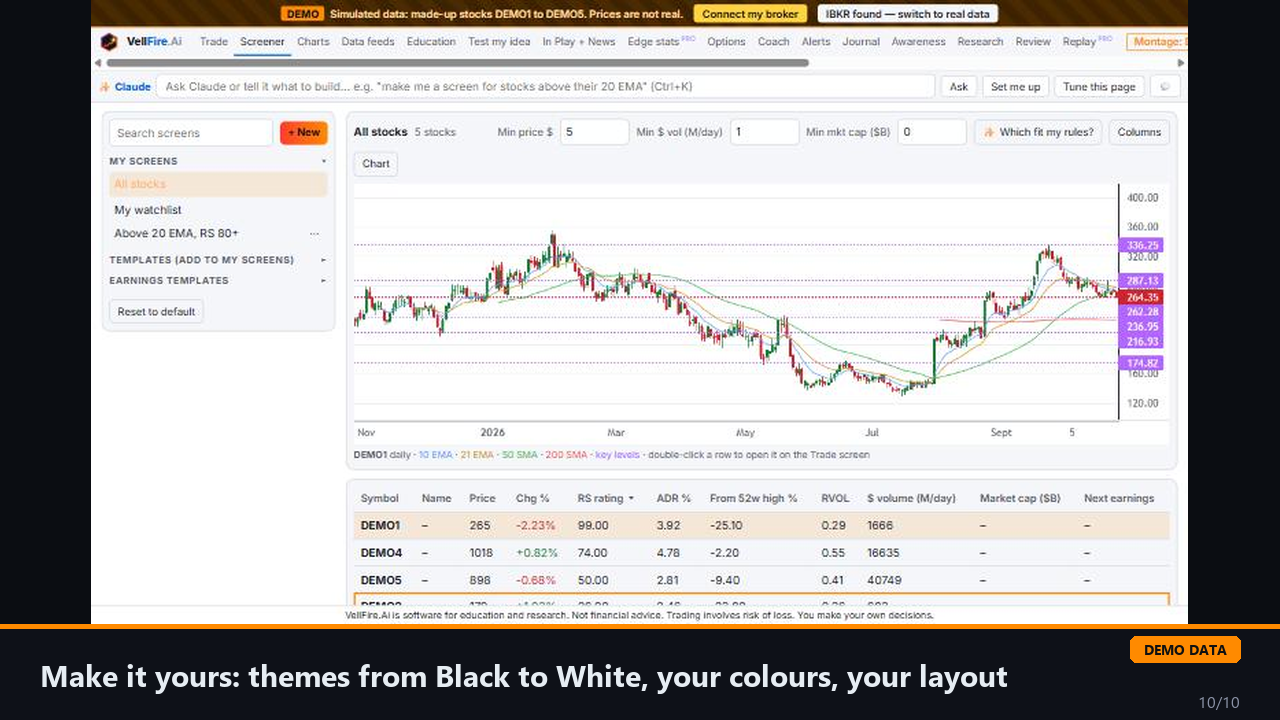The width and height of the screenshot is (1280, 720).
Task: Click the Claude sparkle label
Action: [x=125, y=87]
